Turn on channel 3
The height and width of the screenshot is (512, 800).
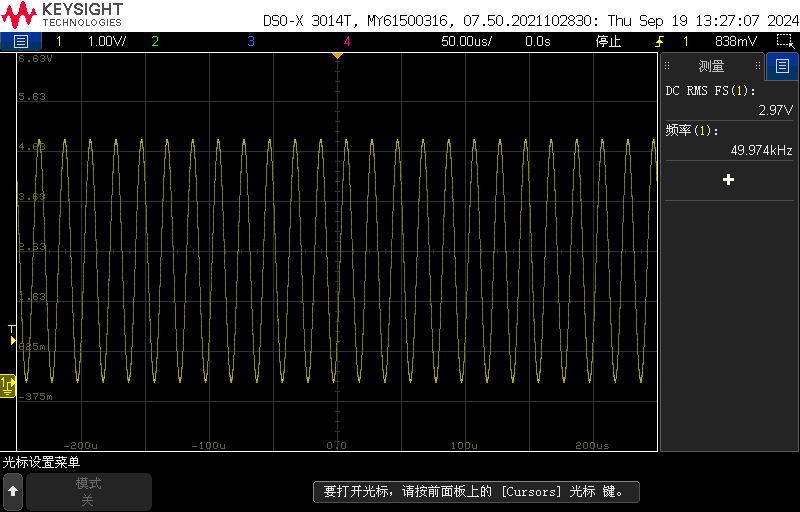pos(251,41)
